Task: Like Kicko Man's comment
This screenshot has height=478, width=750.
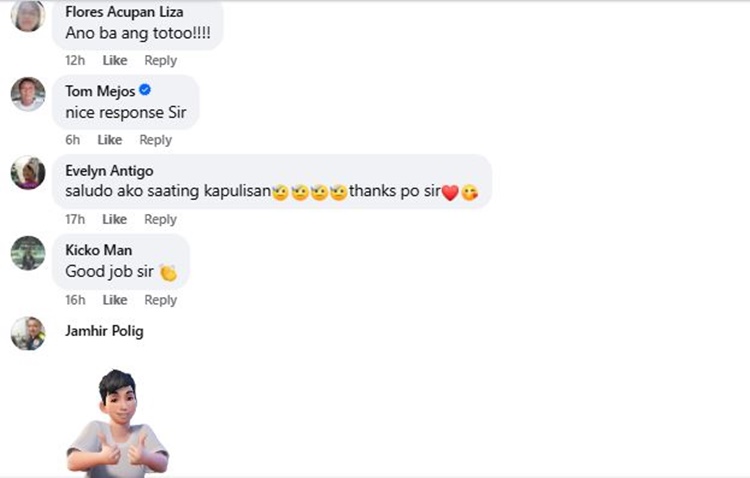Action: (115, 300)
